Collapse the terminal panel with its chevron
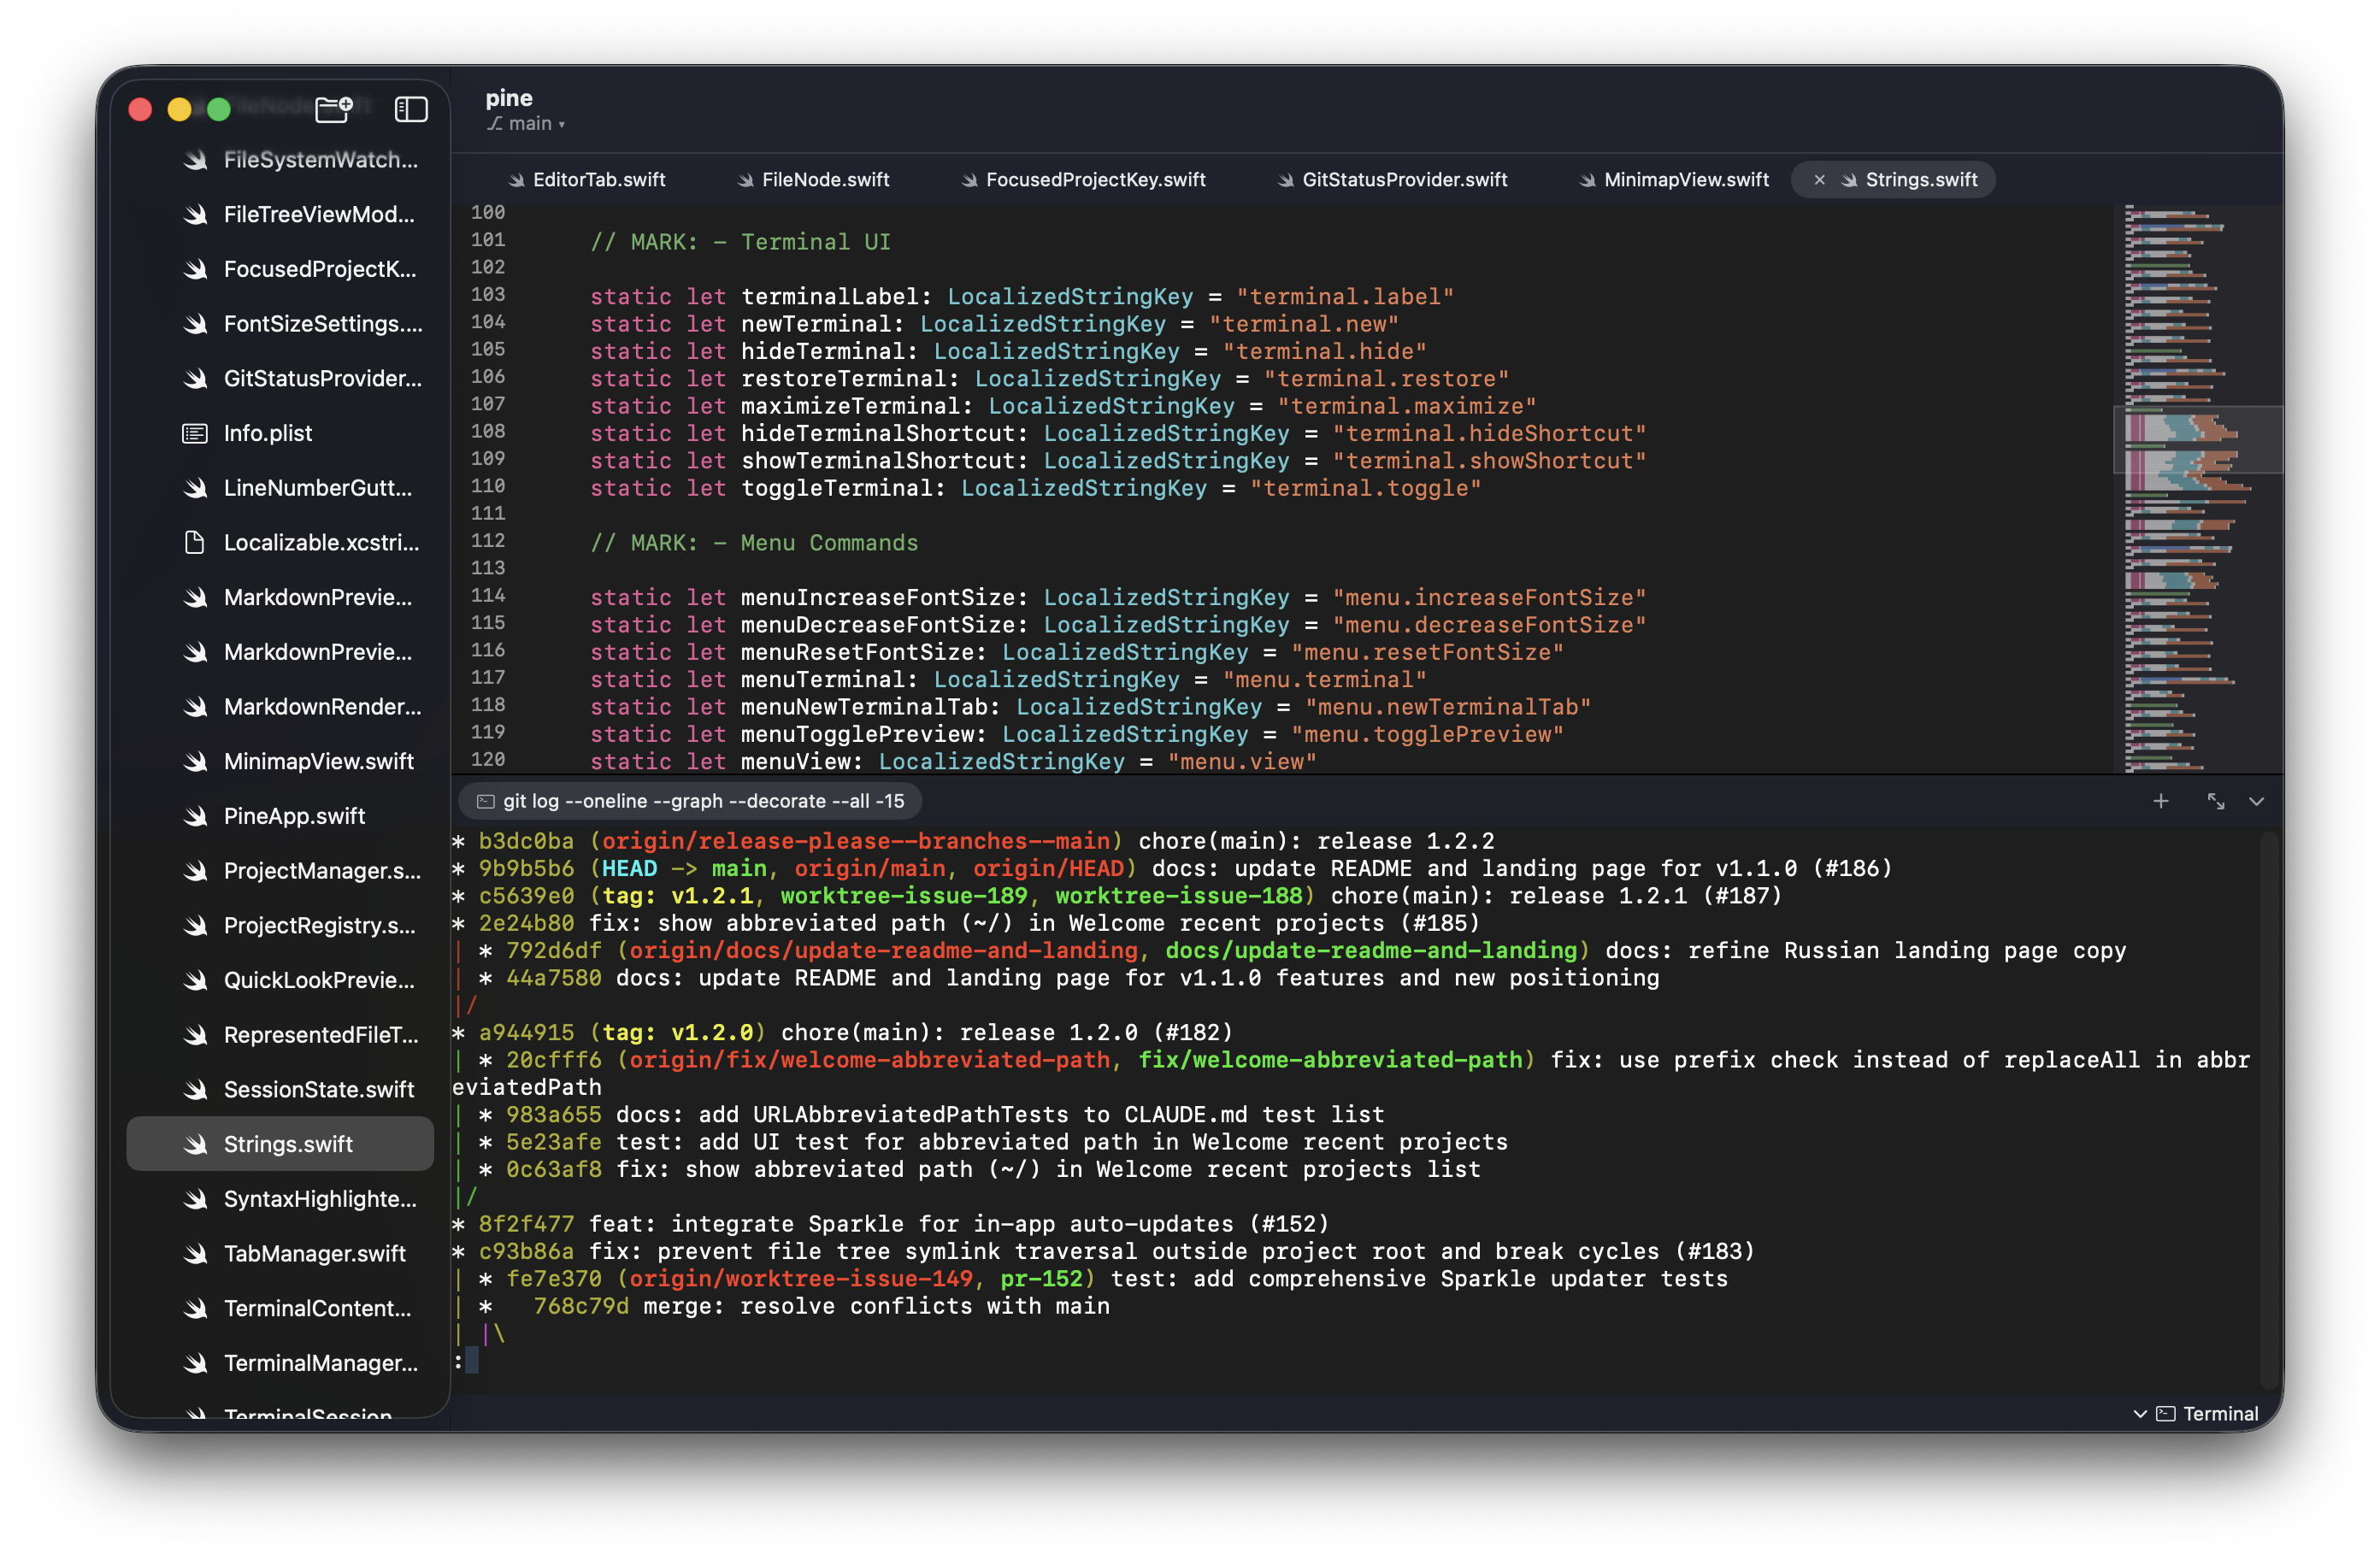Image resolution: width=2380 pixels, height=1559 pixels. tap(2258, 801)
